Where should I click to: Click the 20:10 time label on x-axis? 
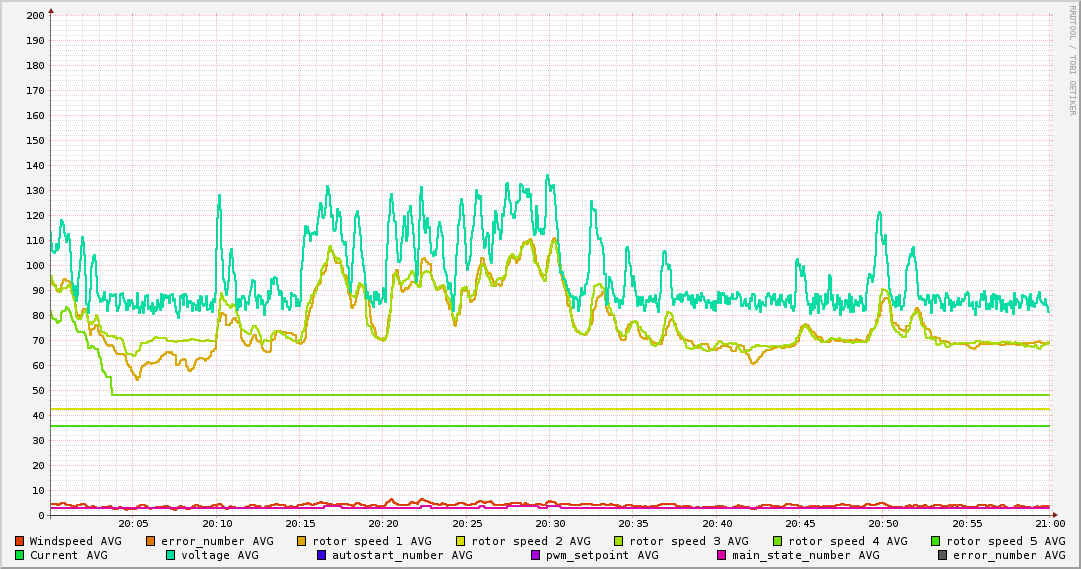217,524
